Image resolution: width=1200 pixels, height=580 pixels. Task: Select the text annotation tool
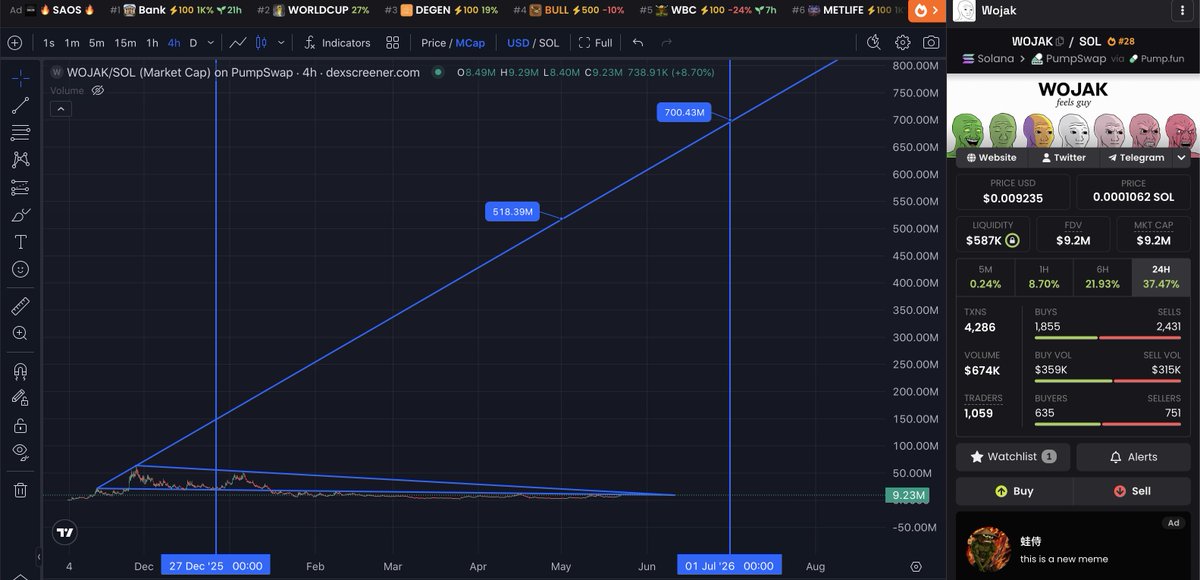tap(20, 242)
